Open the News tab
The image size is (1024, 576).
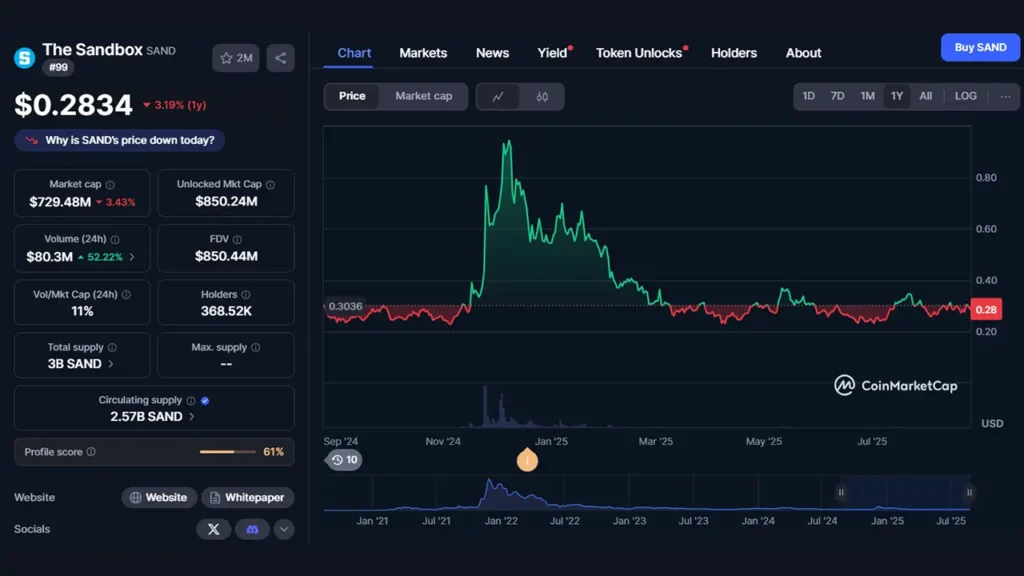[x=492, y=53]
